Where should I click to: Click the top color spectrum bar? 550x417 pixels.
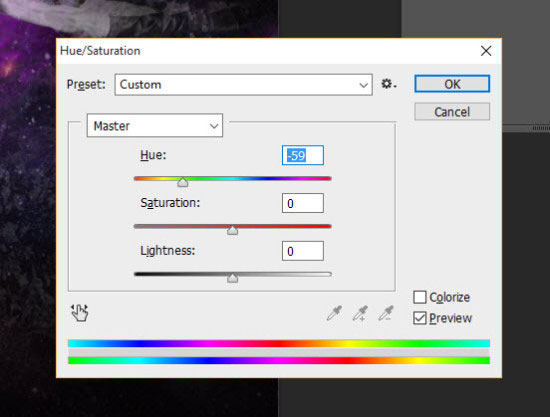279,343
